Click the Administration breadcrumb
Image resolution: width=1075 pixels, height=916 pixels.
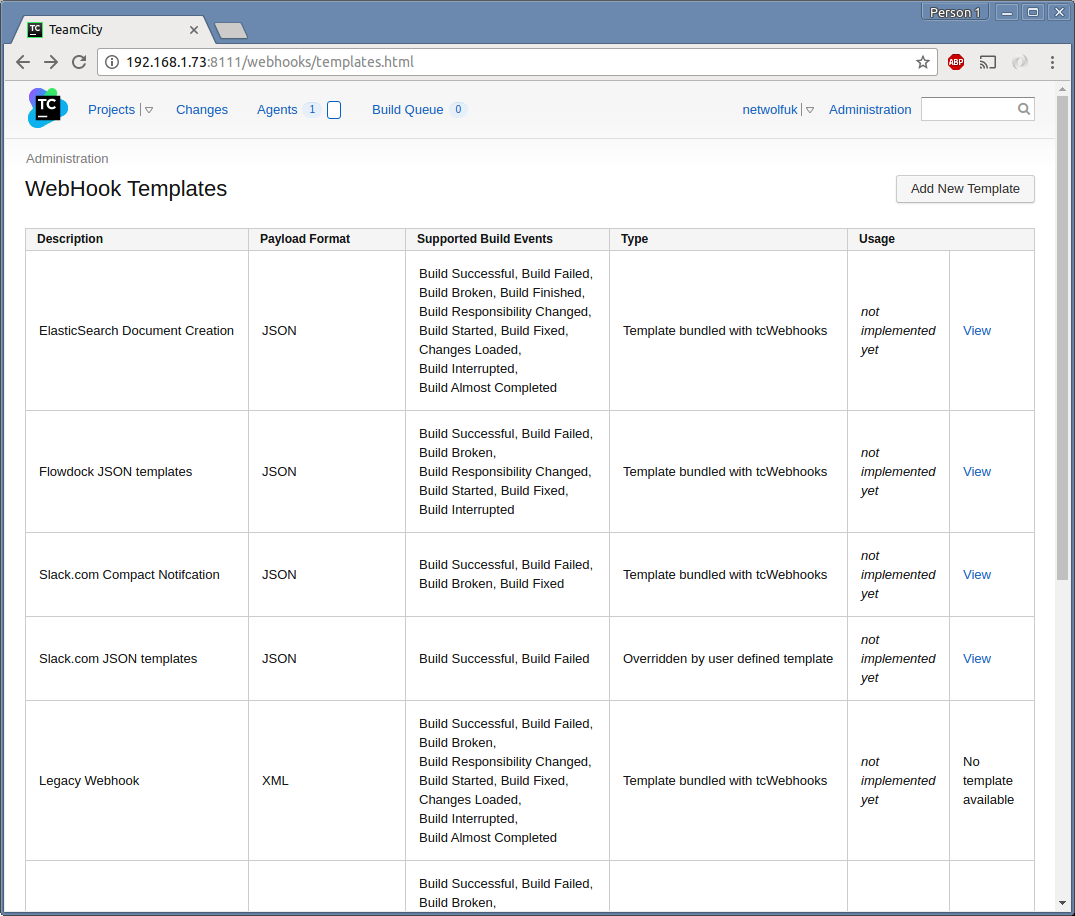67,158
